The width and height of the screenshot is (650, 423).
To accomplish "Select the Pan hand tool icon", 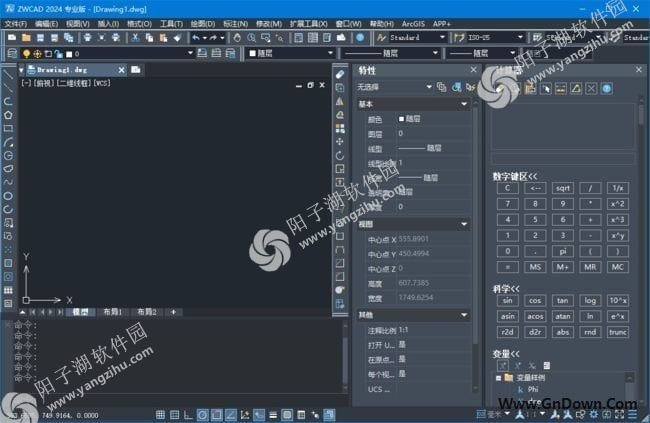I will tap(237, 38).
